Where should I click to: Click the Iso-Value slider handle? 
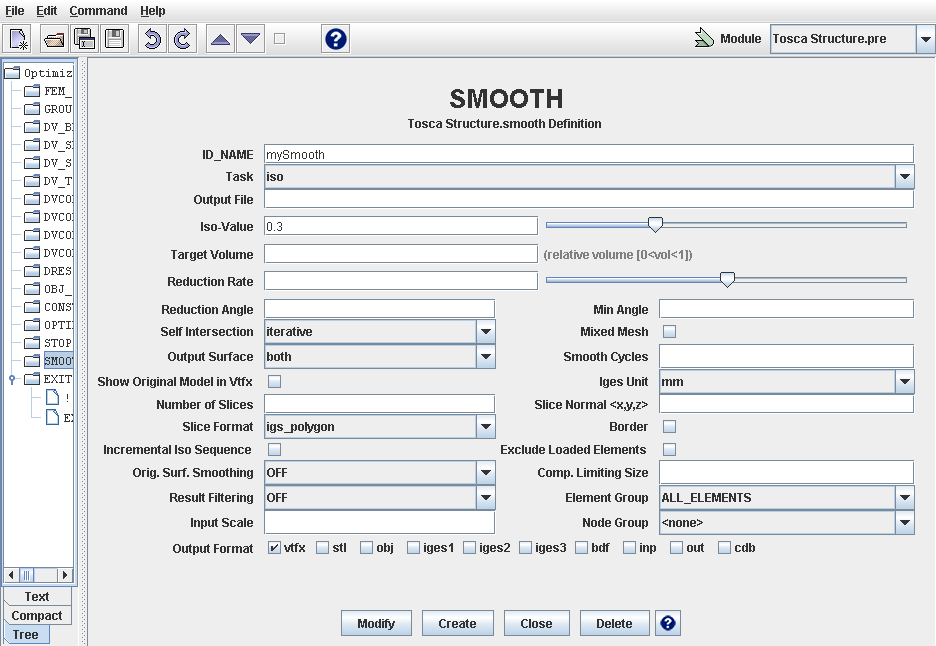coord(655,225)
